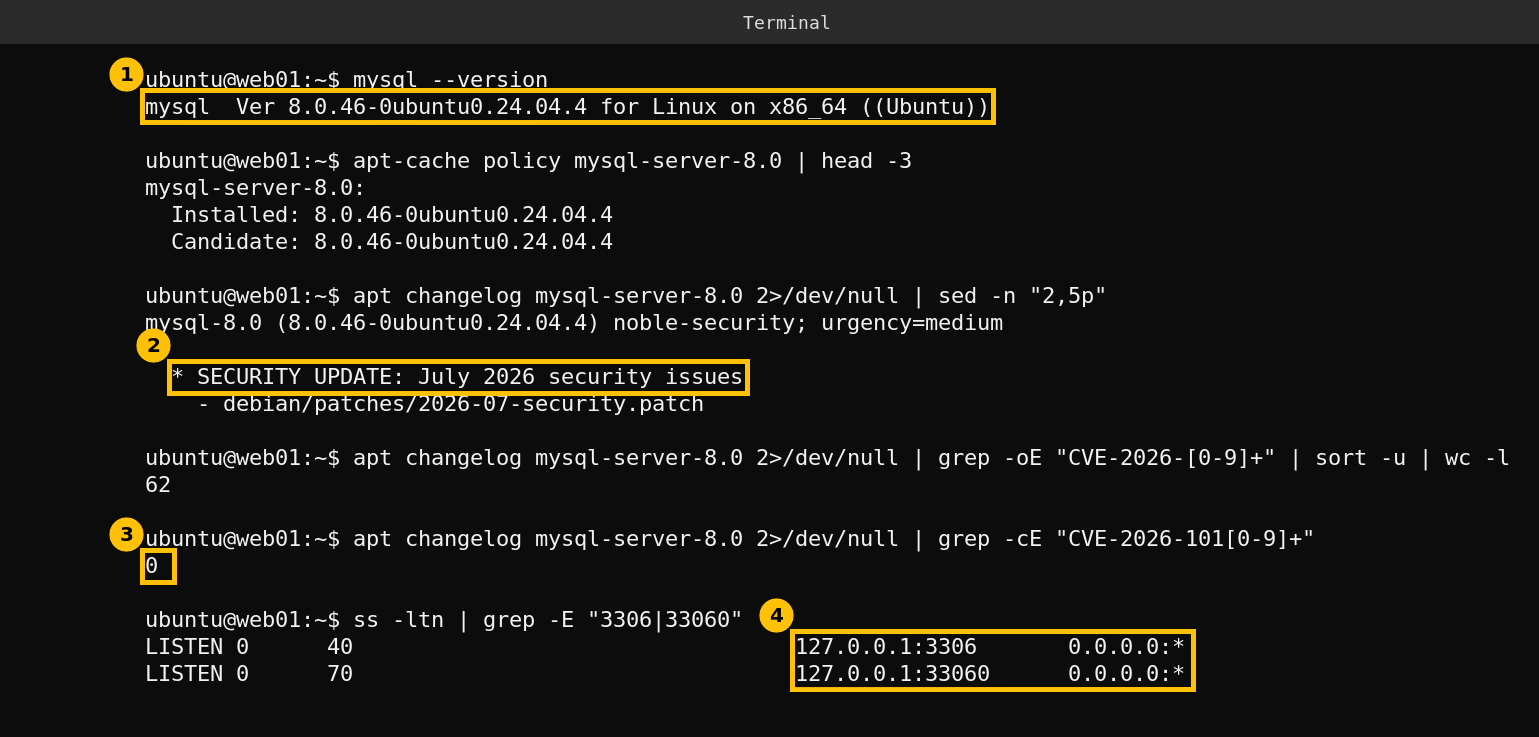Click the address 127.0.0.1:3306

pos(886,647)
